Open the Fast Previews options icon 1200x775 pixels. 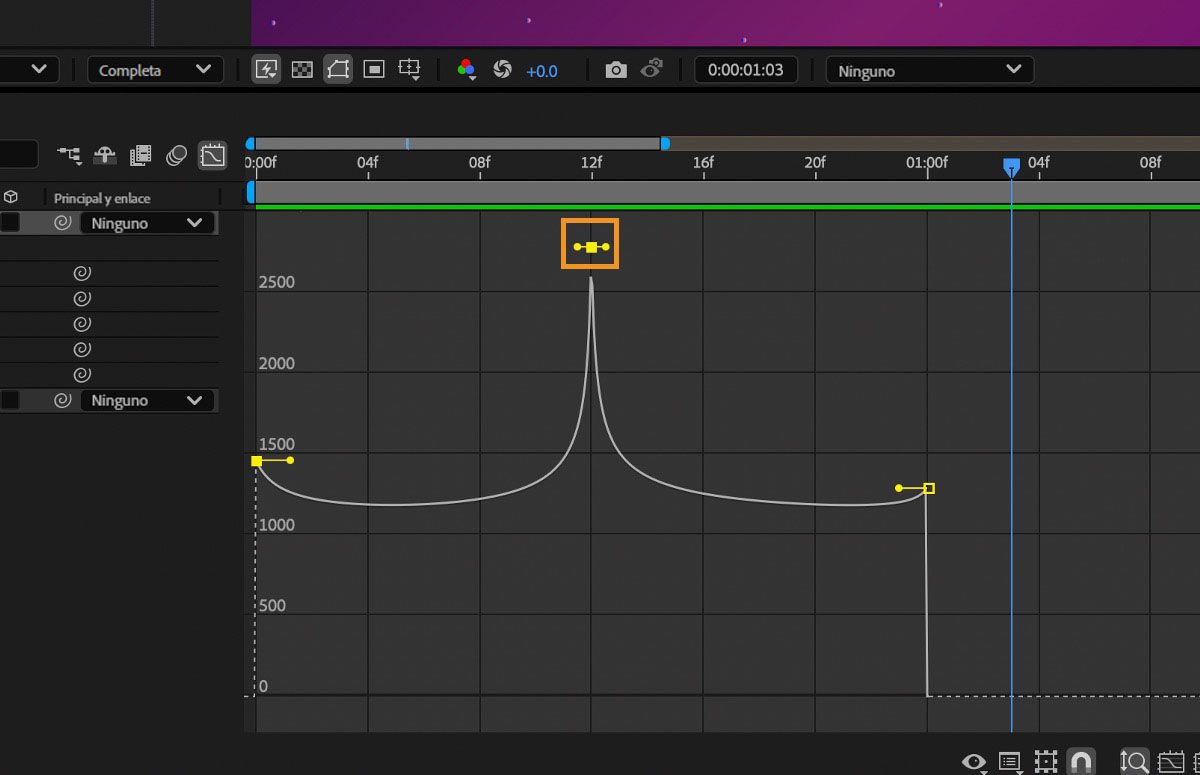pyautogui.click(x=266, y=70)
